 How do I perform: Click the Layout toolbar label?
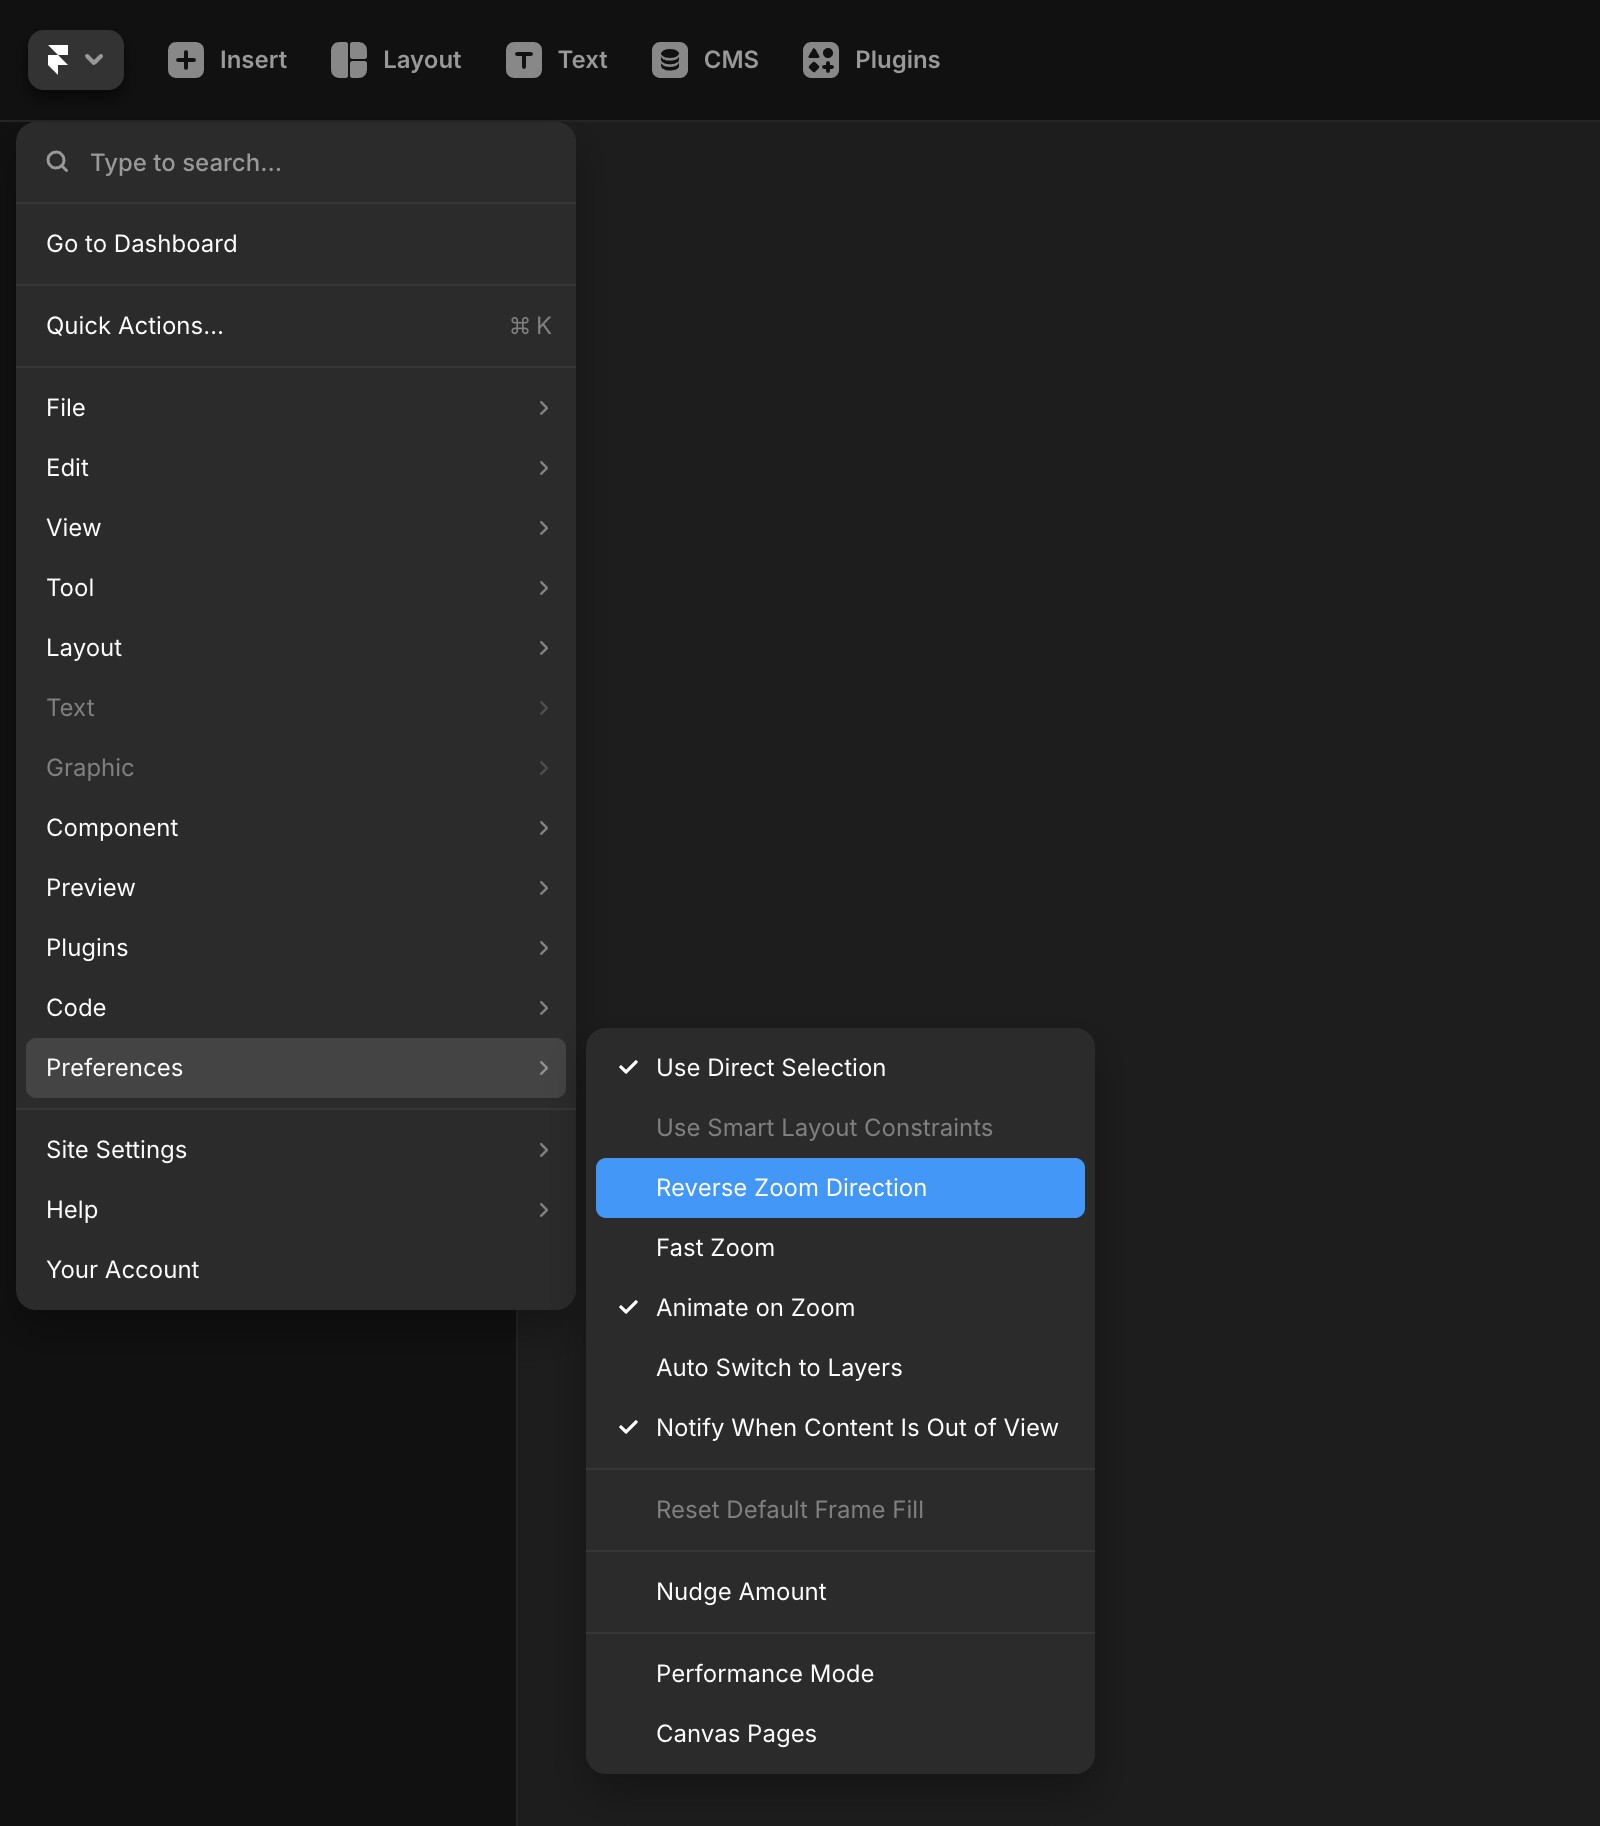(x=422, y=61)
